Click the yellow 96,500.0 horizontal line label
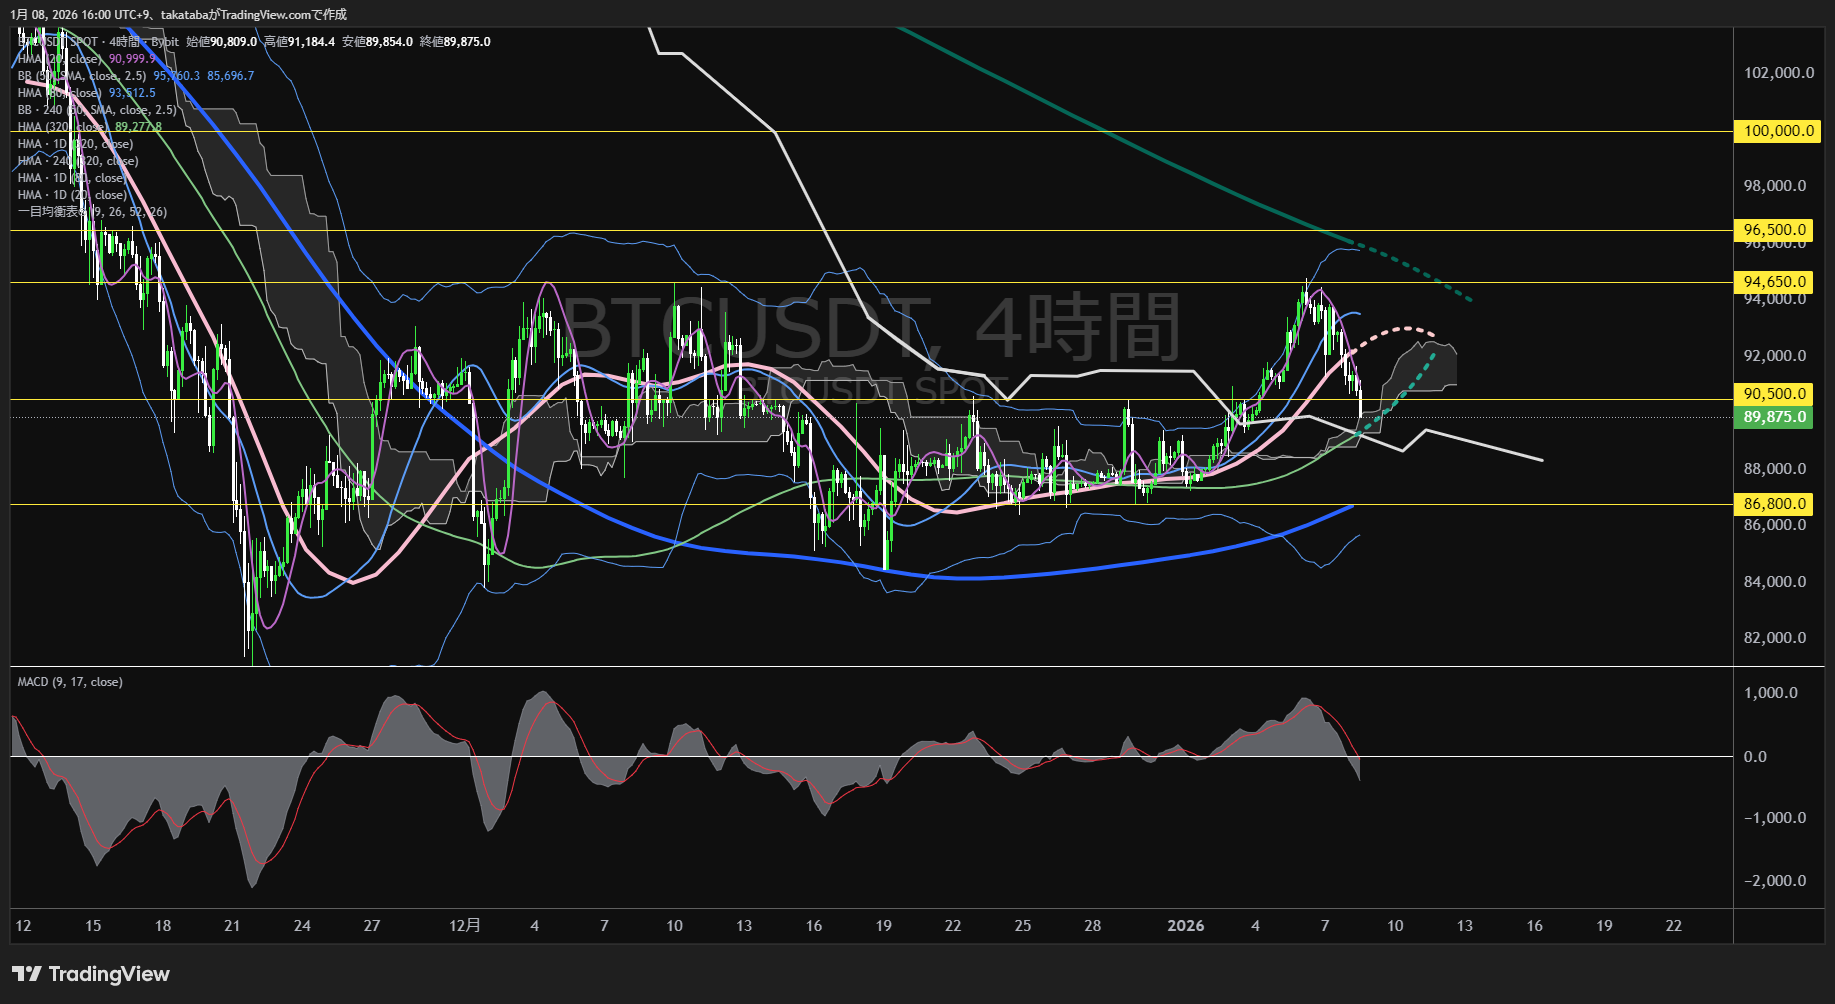1835x1004 pixels. point(1775,230)
